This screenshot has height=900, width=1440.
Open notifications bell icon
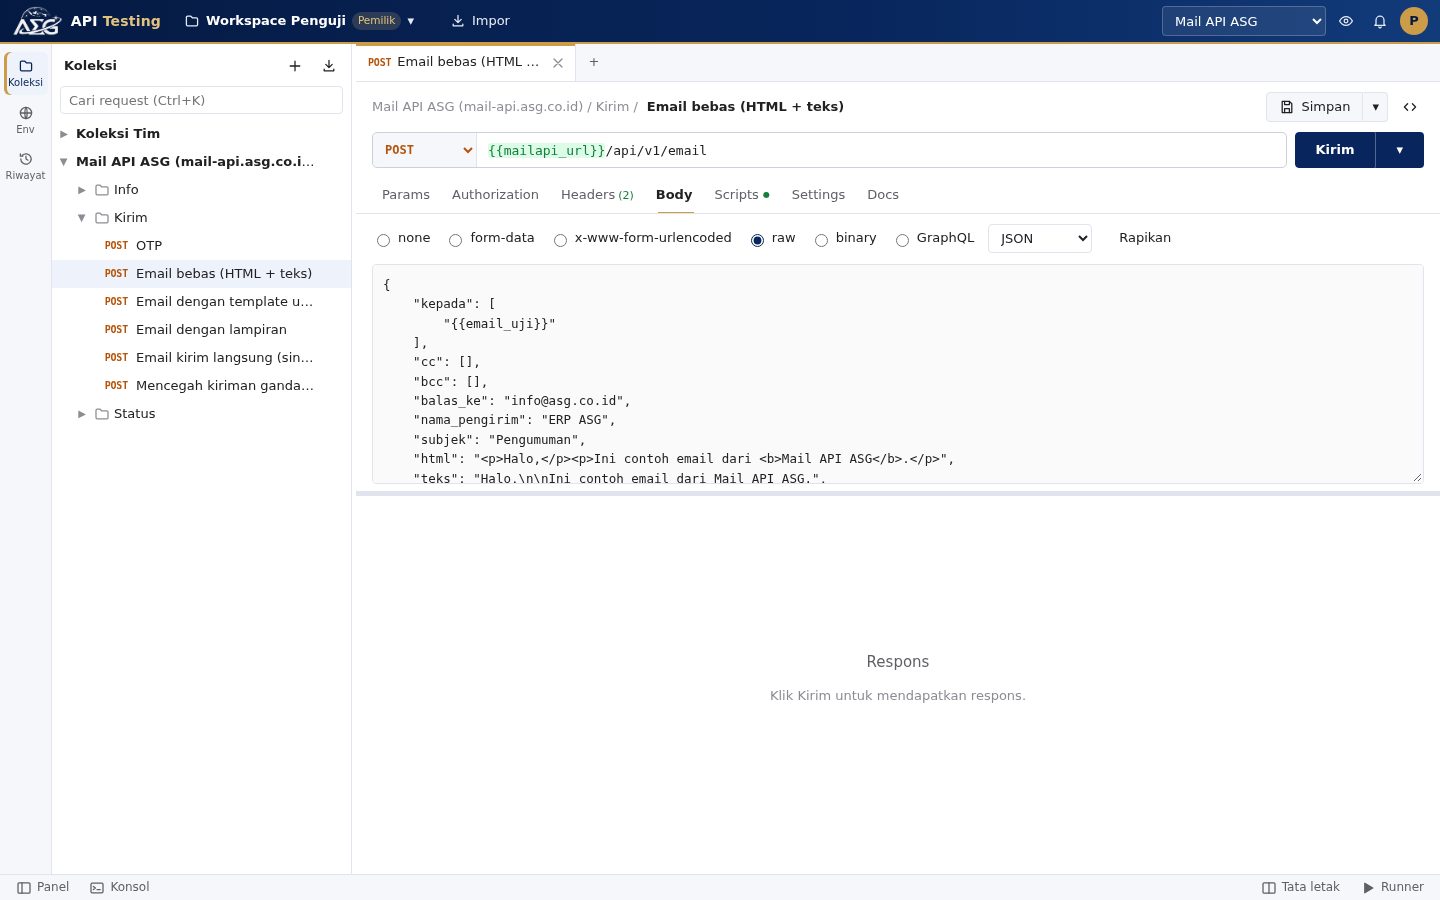(x=1380, y=21)
